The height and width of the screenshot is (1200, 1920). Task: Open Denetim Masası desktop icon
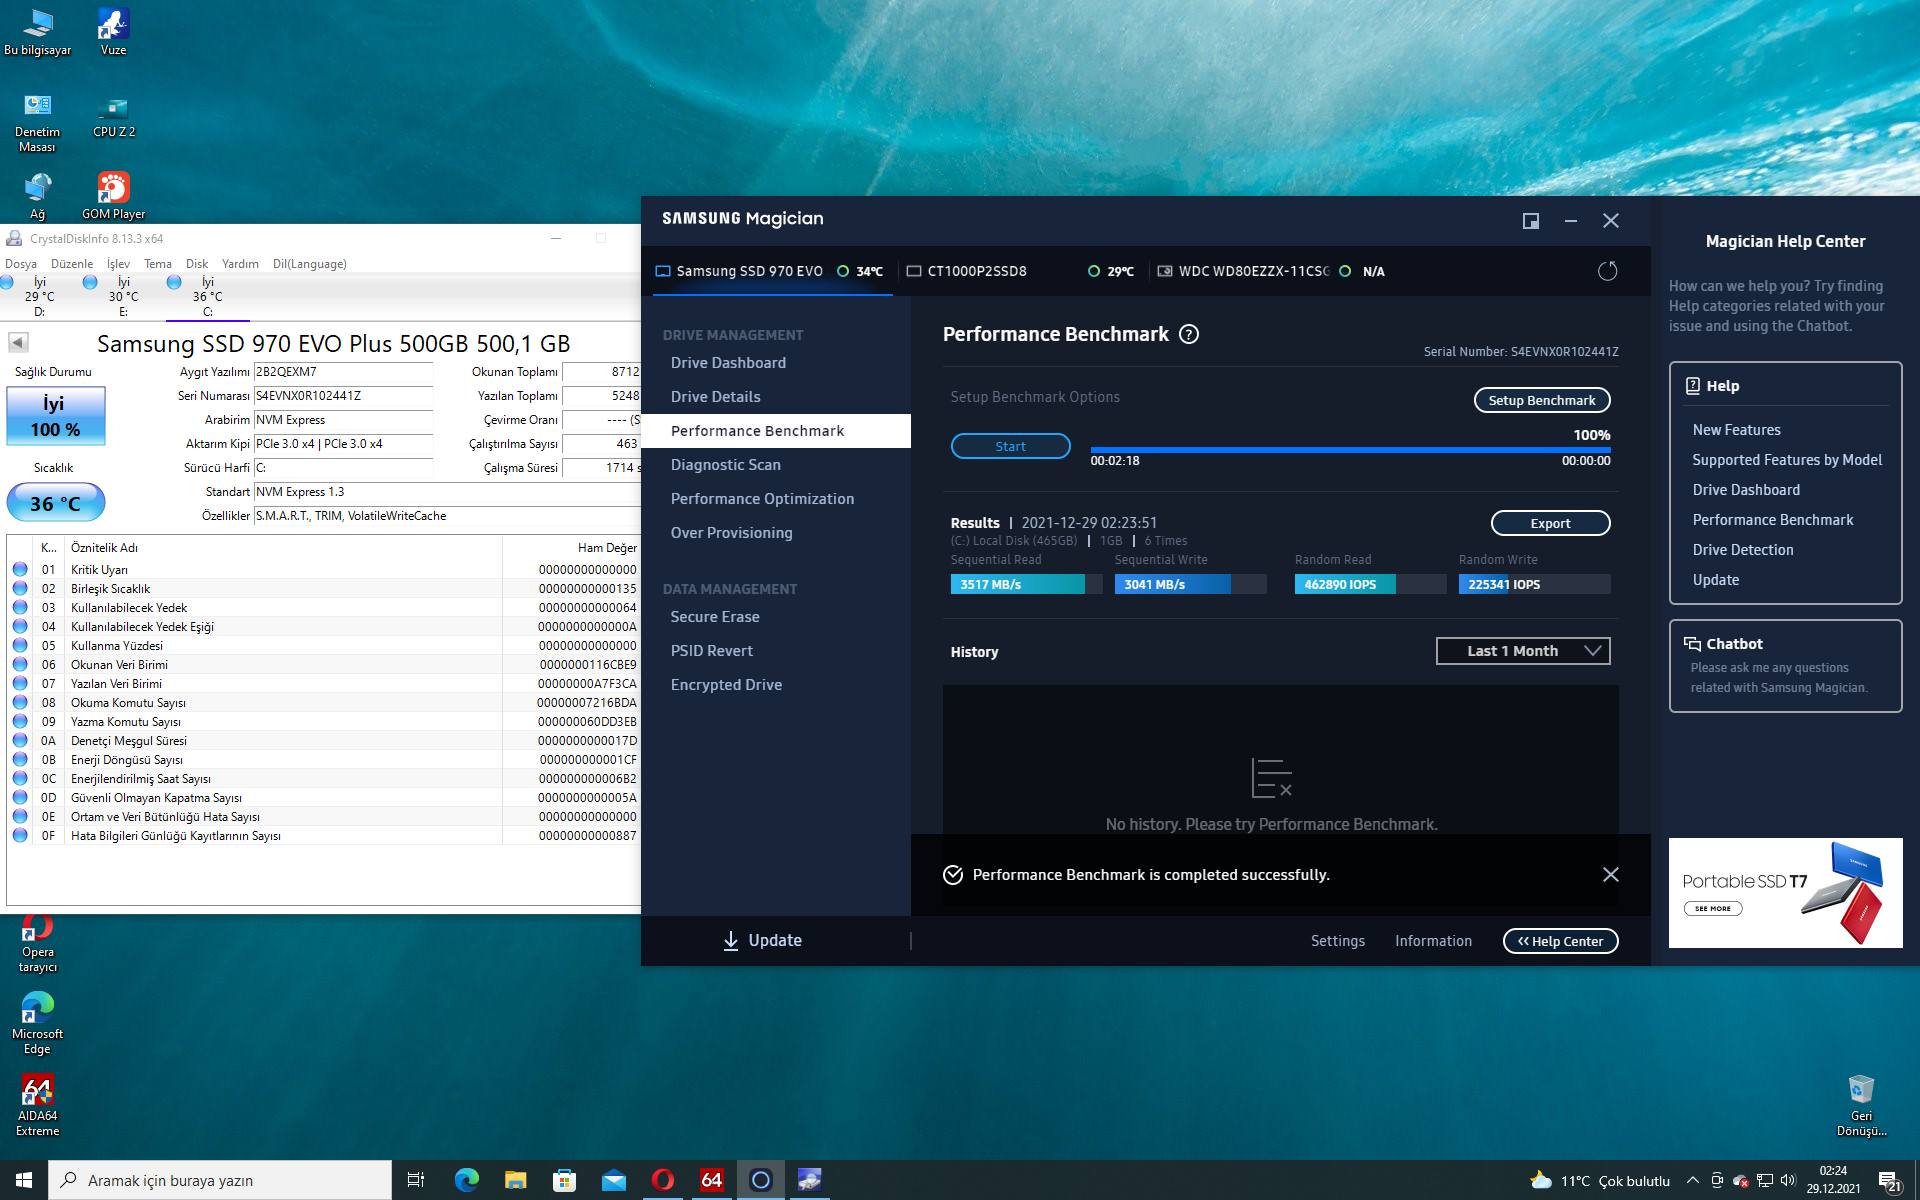coord(37,122)
